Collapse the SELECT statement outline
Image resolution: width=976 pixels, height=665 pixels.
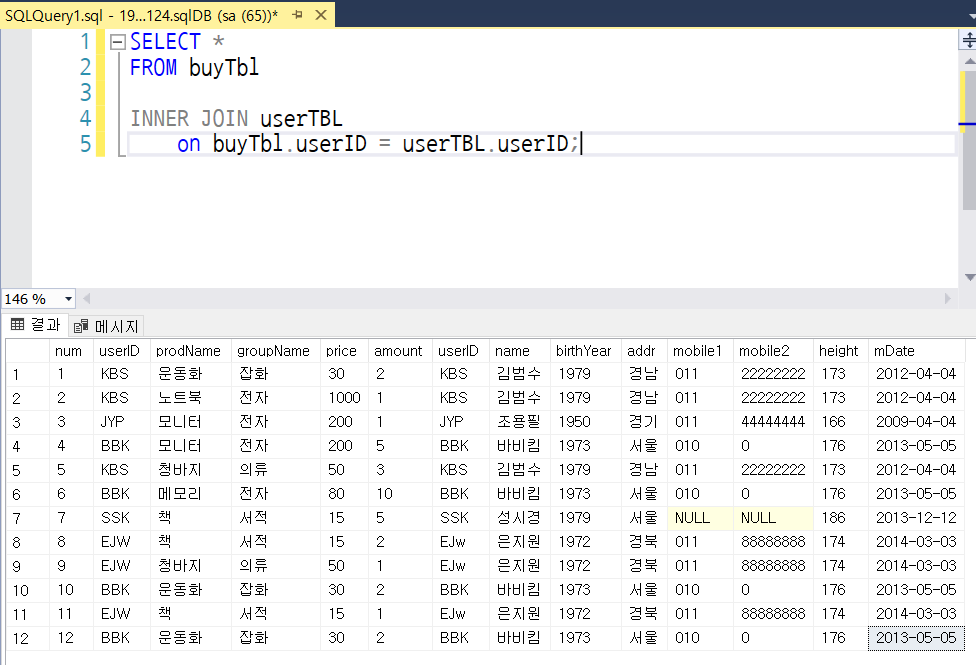[118, 42]
